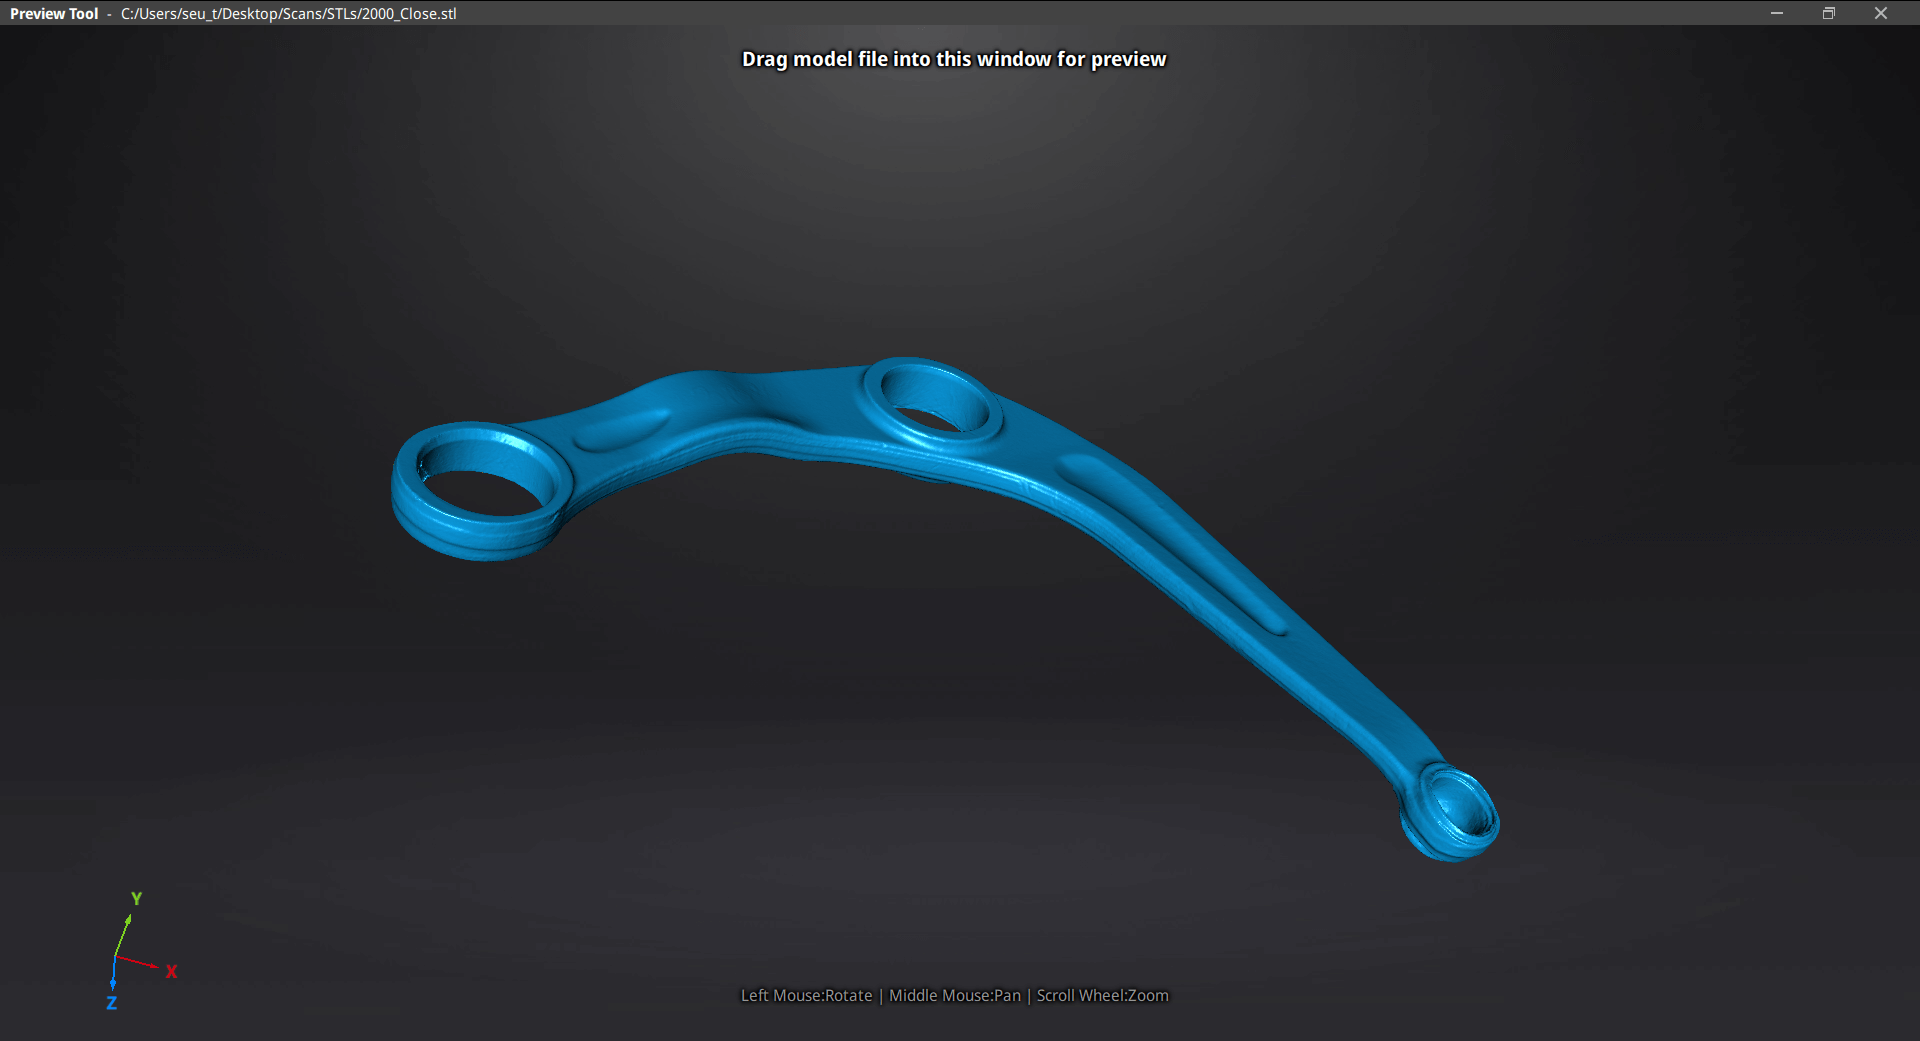Click the 'Left Mouse:Rotate' hint text
The height and width of the screenshot is (1041, 1920).
[806, 995]
